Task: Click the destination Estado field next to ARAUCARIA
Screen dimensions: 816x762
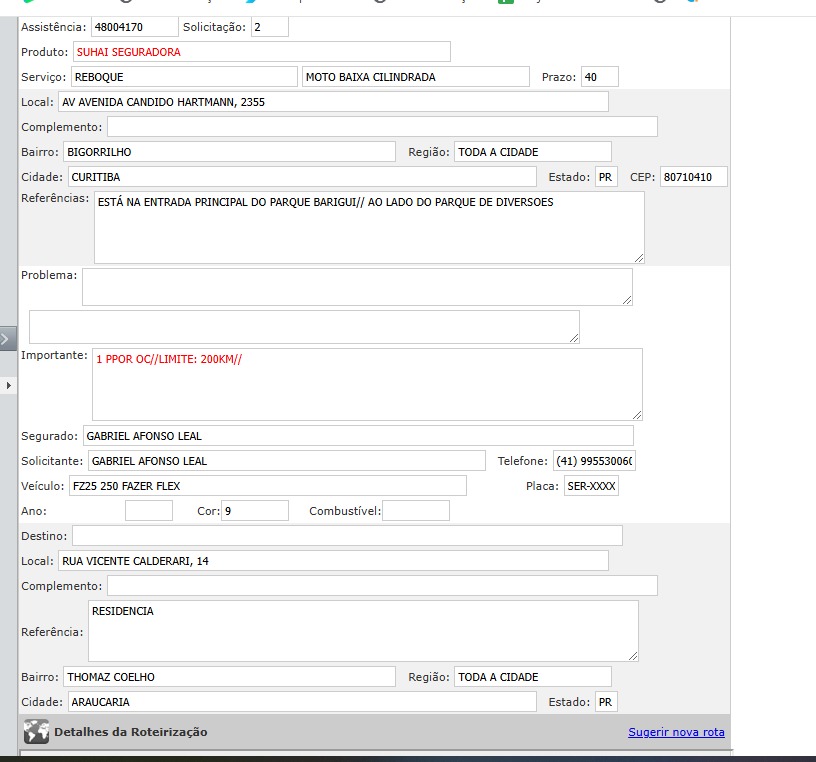Action: point(606,702)
